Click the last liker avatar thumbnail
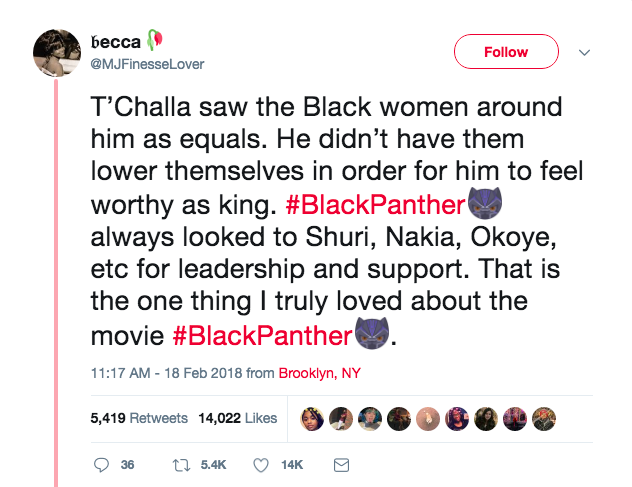The height and width of the screenshot is (487, 632). pos(544,418)
